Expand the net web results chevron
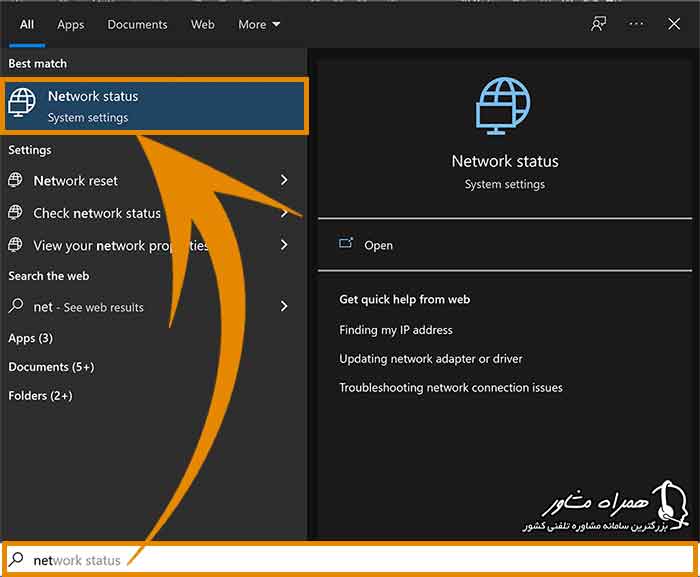The image size is (700, 577). tap(284, 306)
